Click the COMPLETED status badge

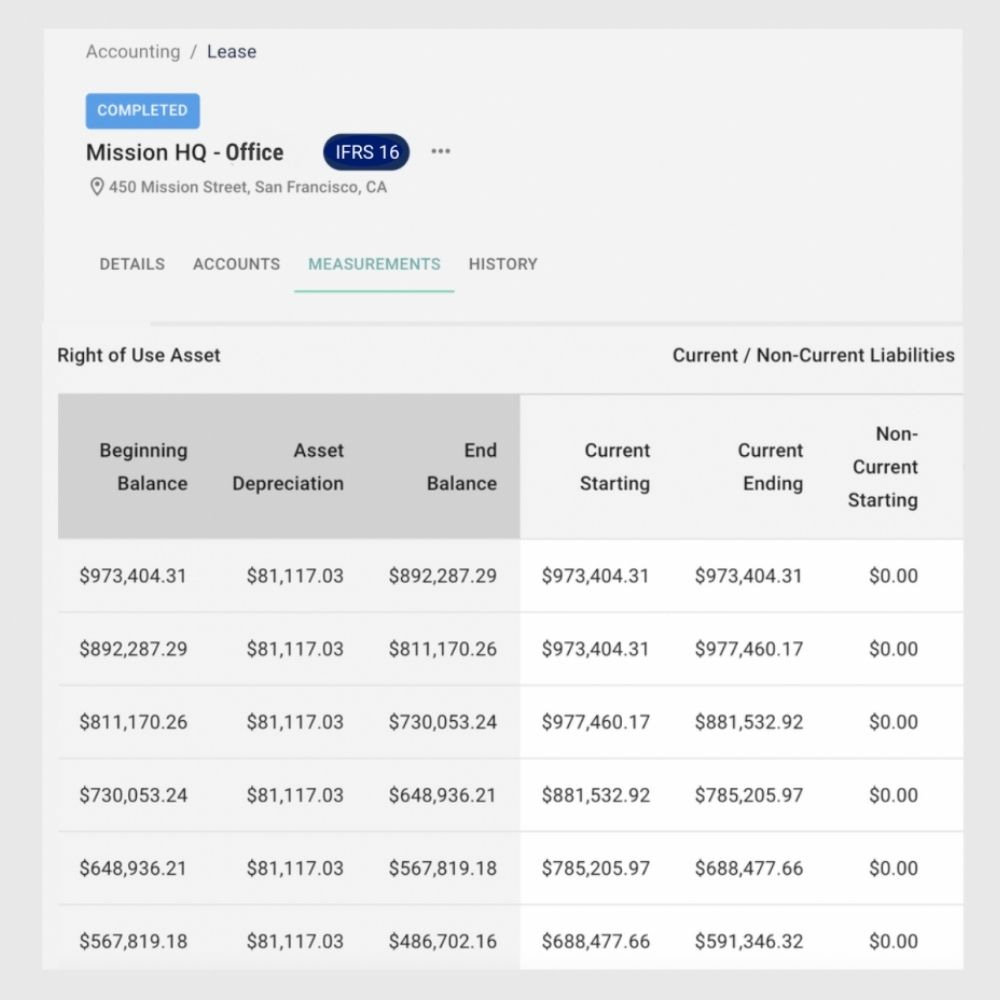pyautogui.click(x=142, y=110)
